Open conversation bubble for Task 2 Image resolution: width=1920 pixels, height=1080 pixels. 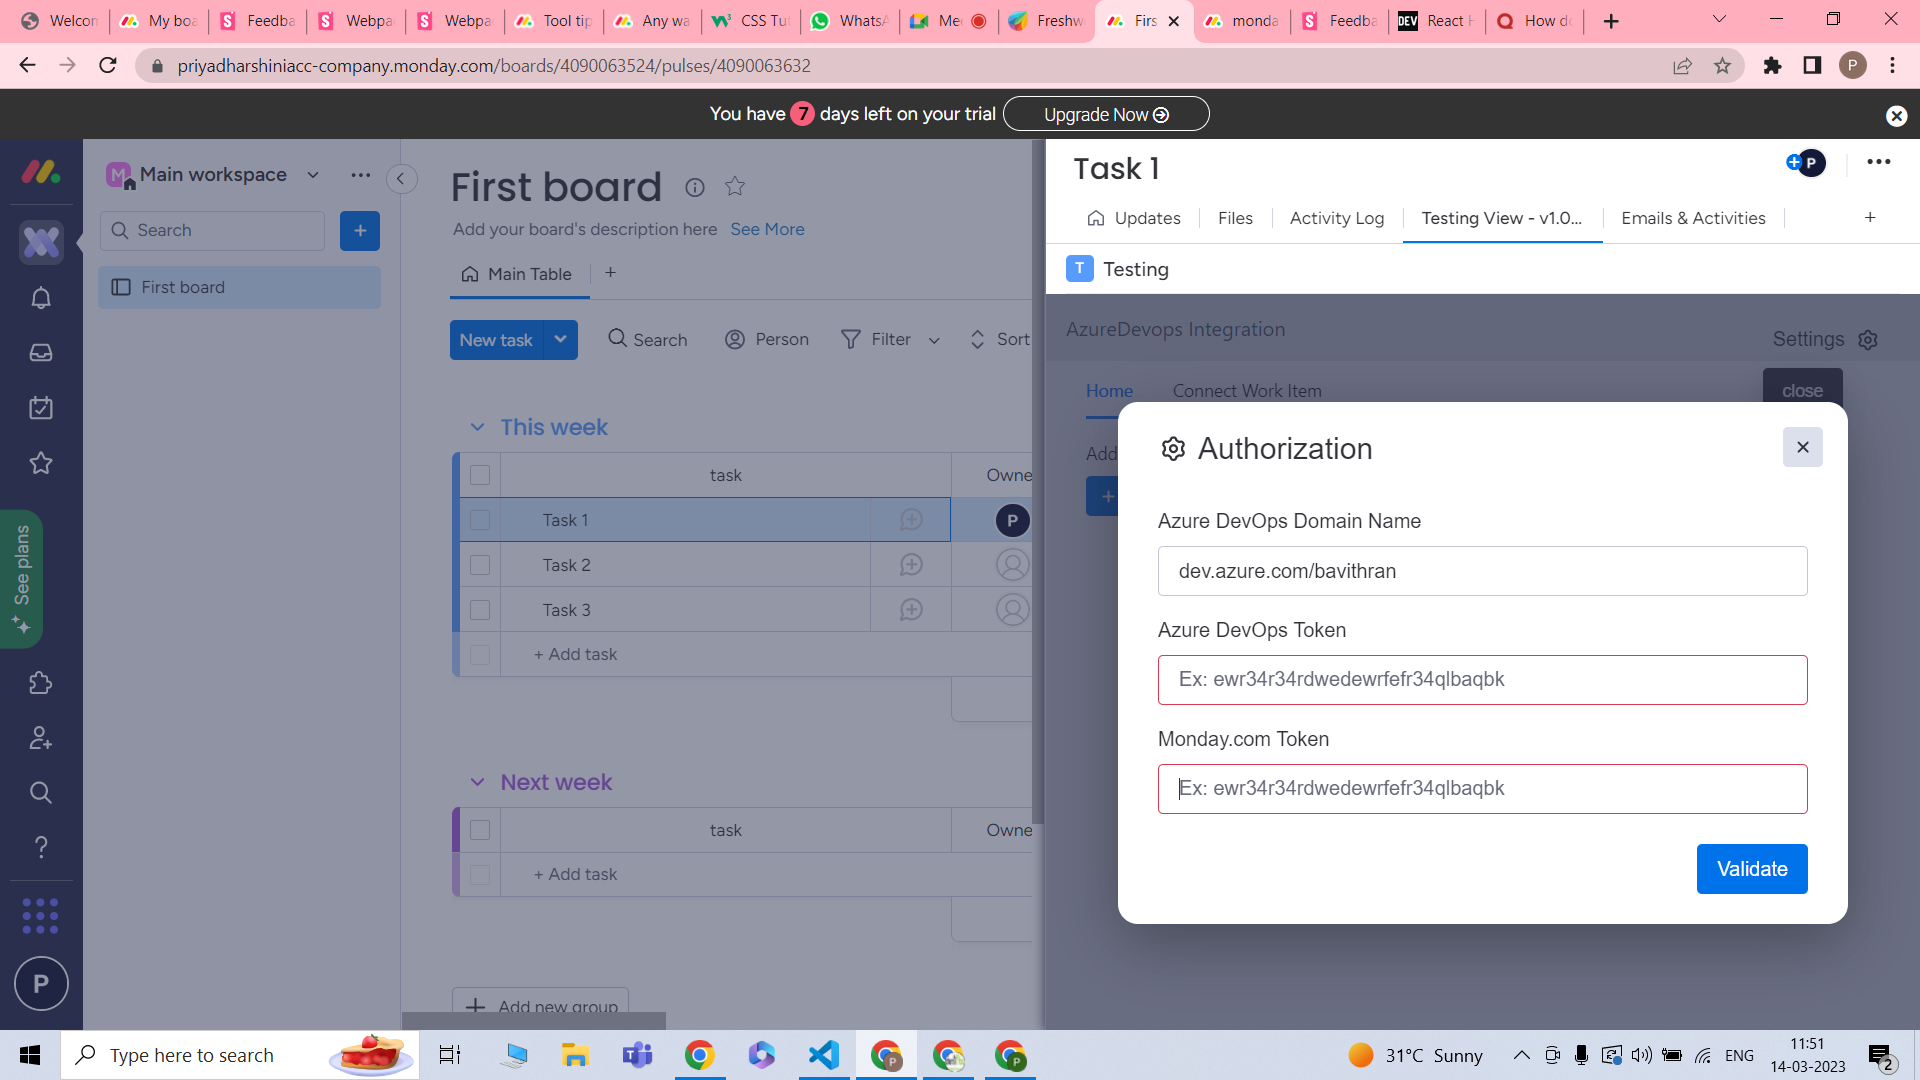pos(911,565)
